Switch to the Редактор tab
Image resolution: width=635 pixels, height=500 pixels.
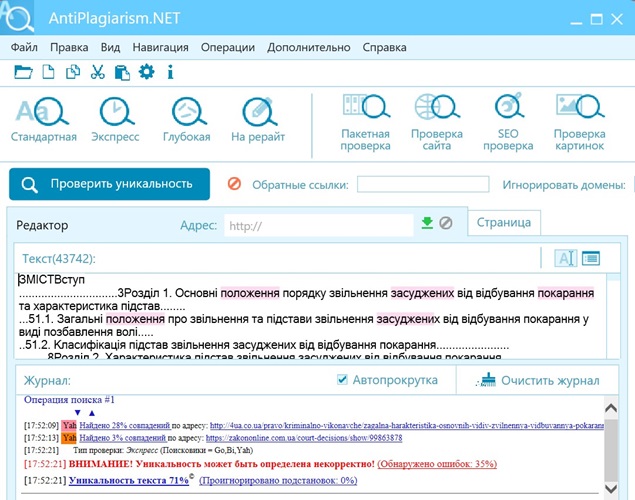tap(42, 225)
